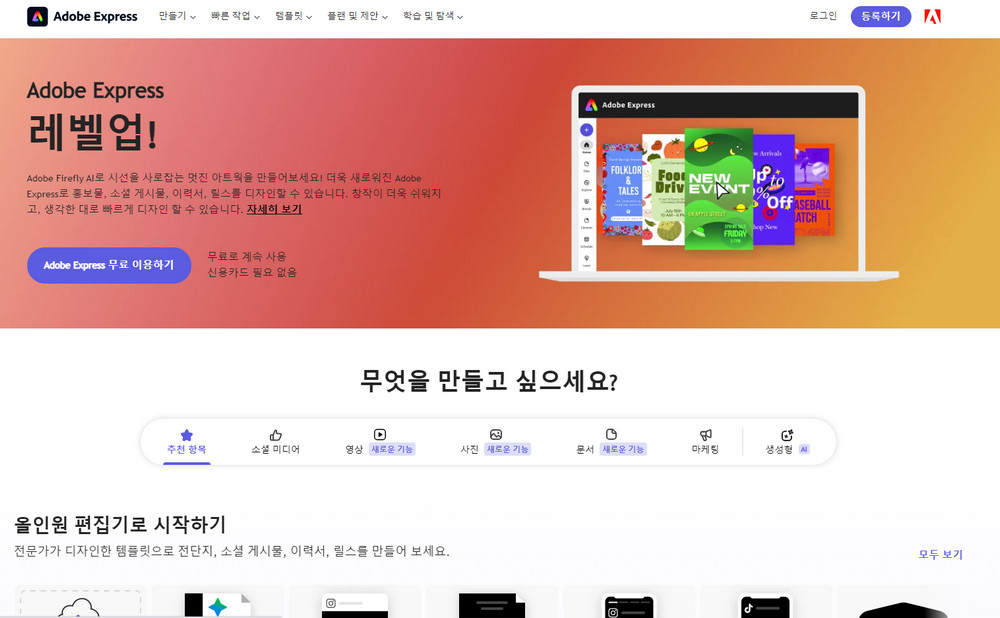Expand the 템플릿 menu

[x=293, y=16]
